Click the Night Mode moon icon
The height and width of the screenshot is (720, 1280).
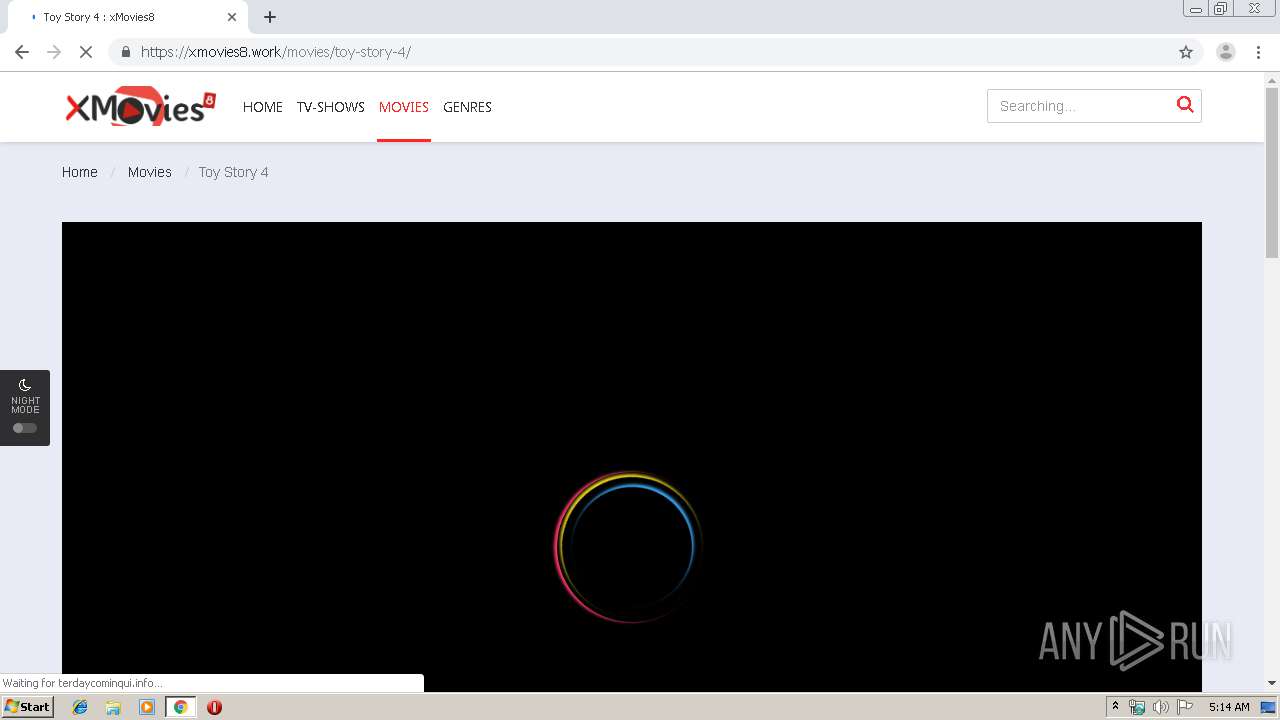tap(25, 385)
